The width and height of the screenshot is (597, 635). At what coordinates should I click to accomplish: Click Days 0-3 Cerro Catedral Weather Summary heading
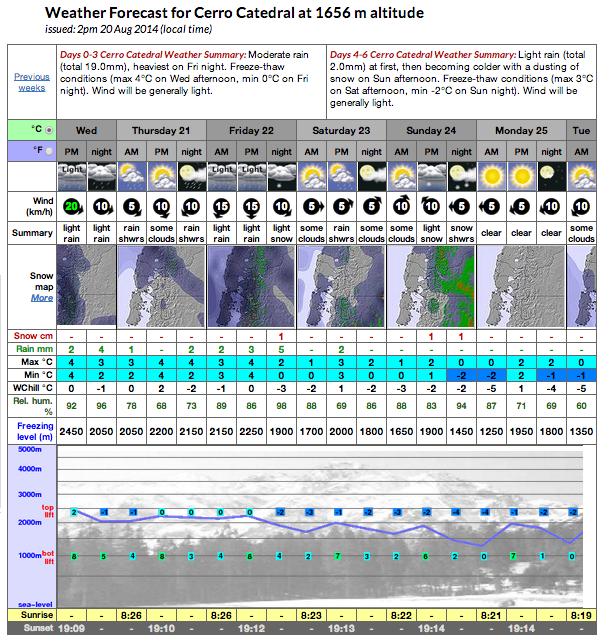[x=153, y=55]
